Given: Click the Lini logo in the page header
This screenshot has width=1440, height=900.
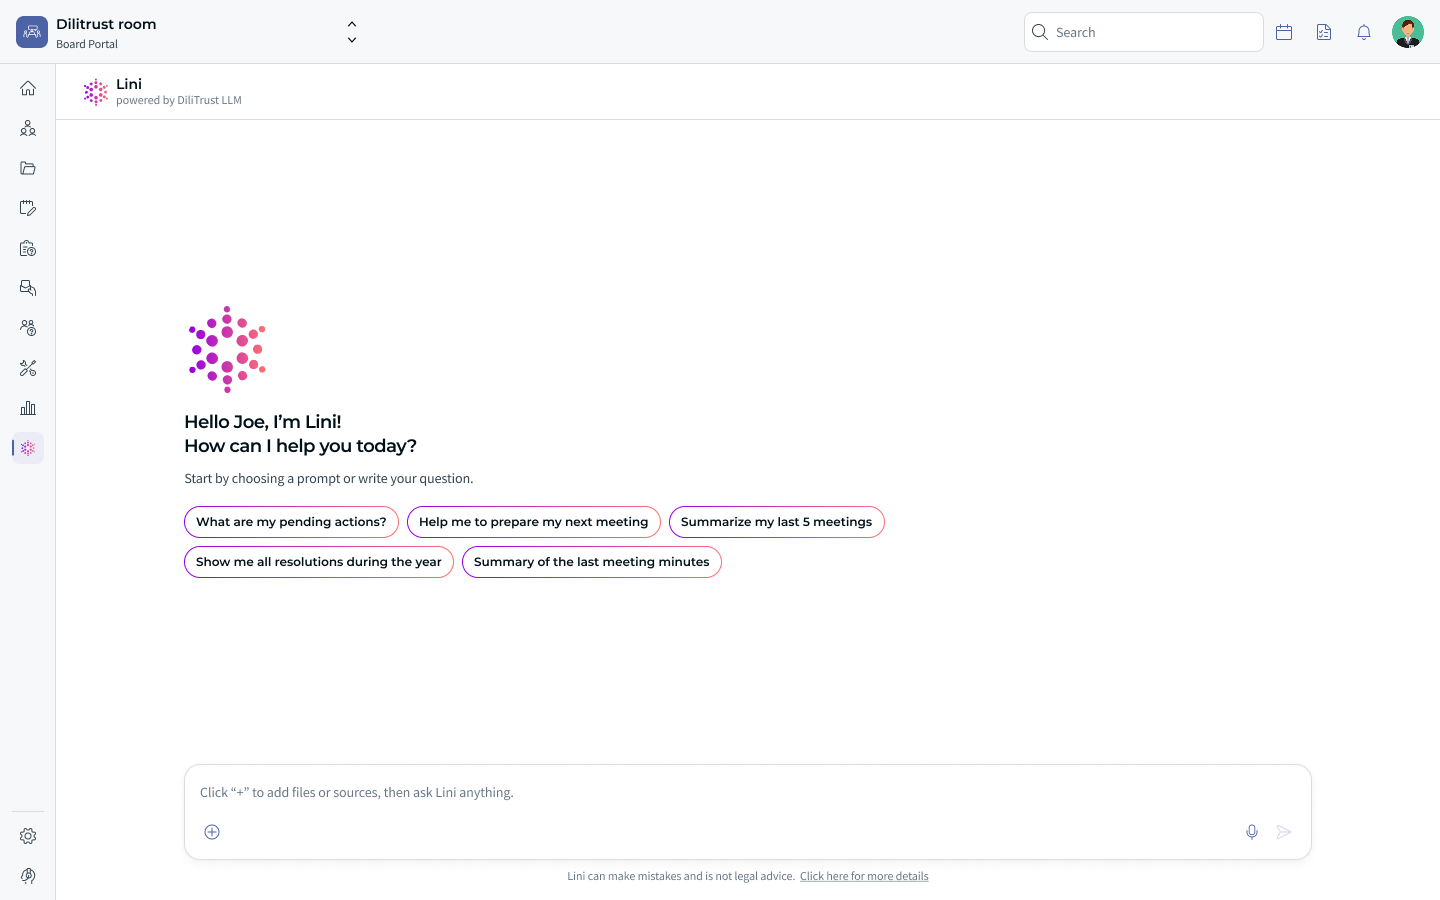Looking at the screenshot, I should pyautogui.click(x=96, y=92).
